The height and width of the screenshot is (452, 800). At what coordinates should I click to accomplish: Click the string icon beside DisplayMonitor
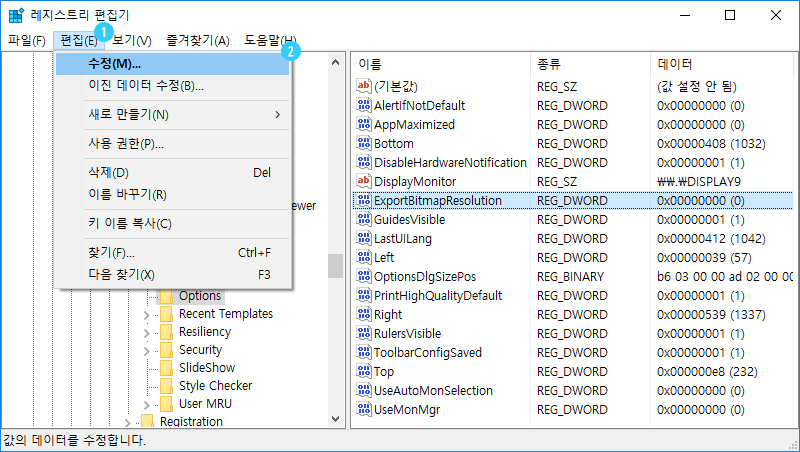364,181
